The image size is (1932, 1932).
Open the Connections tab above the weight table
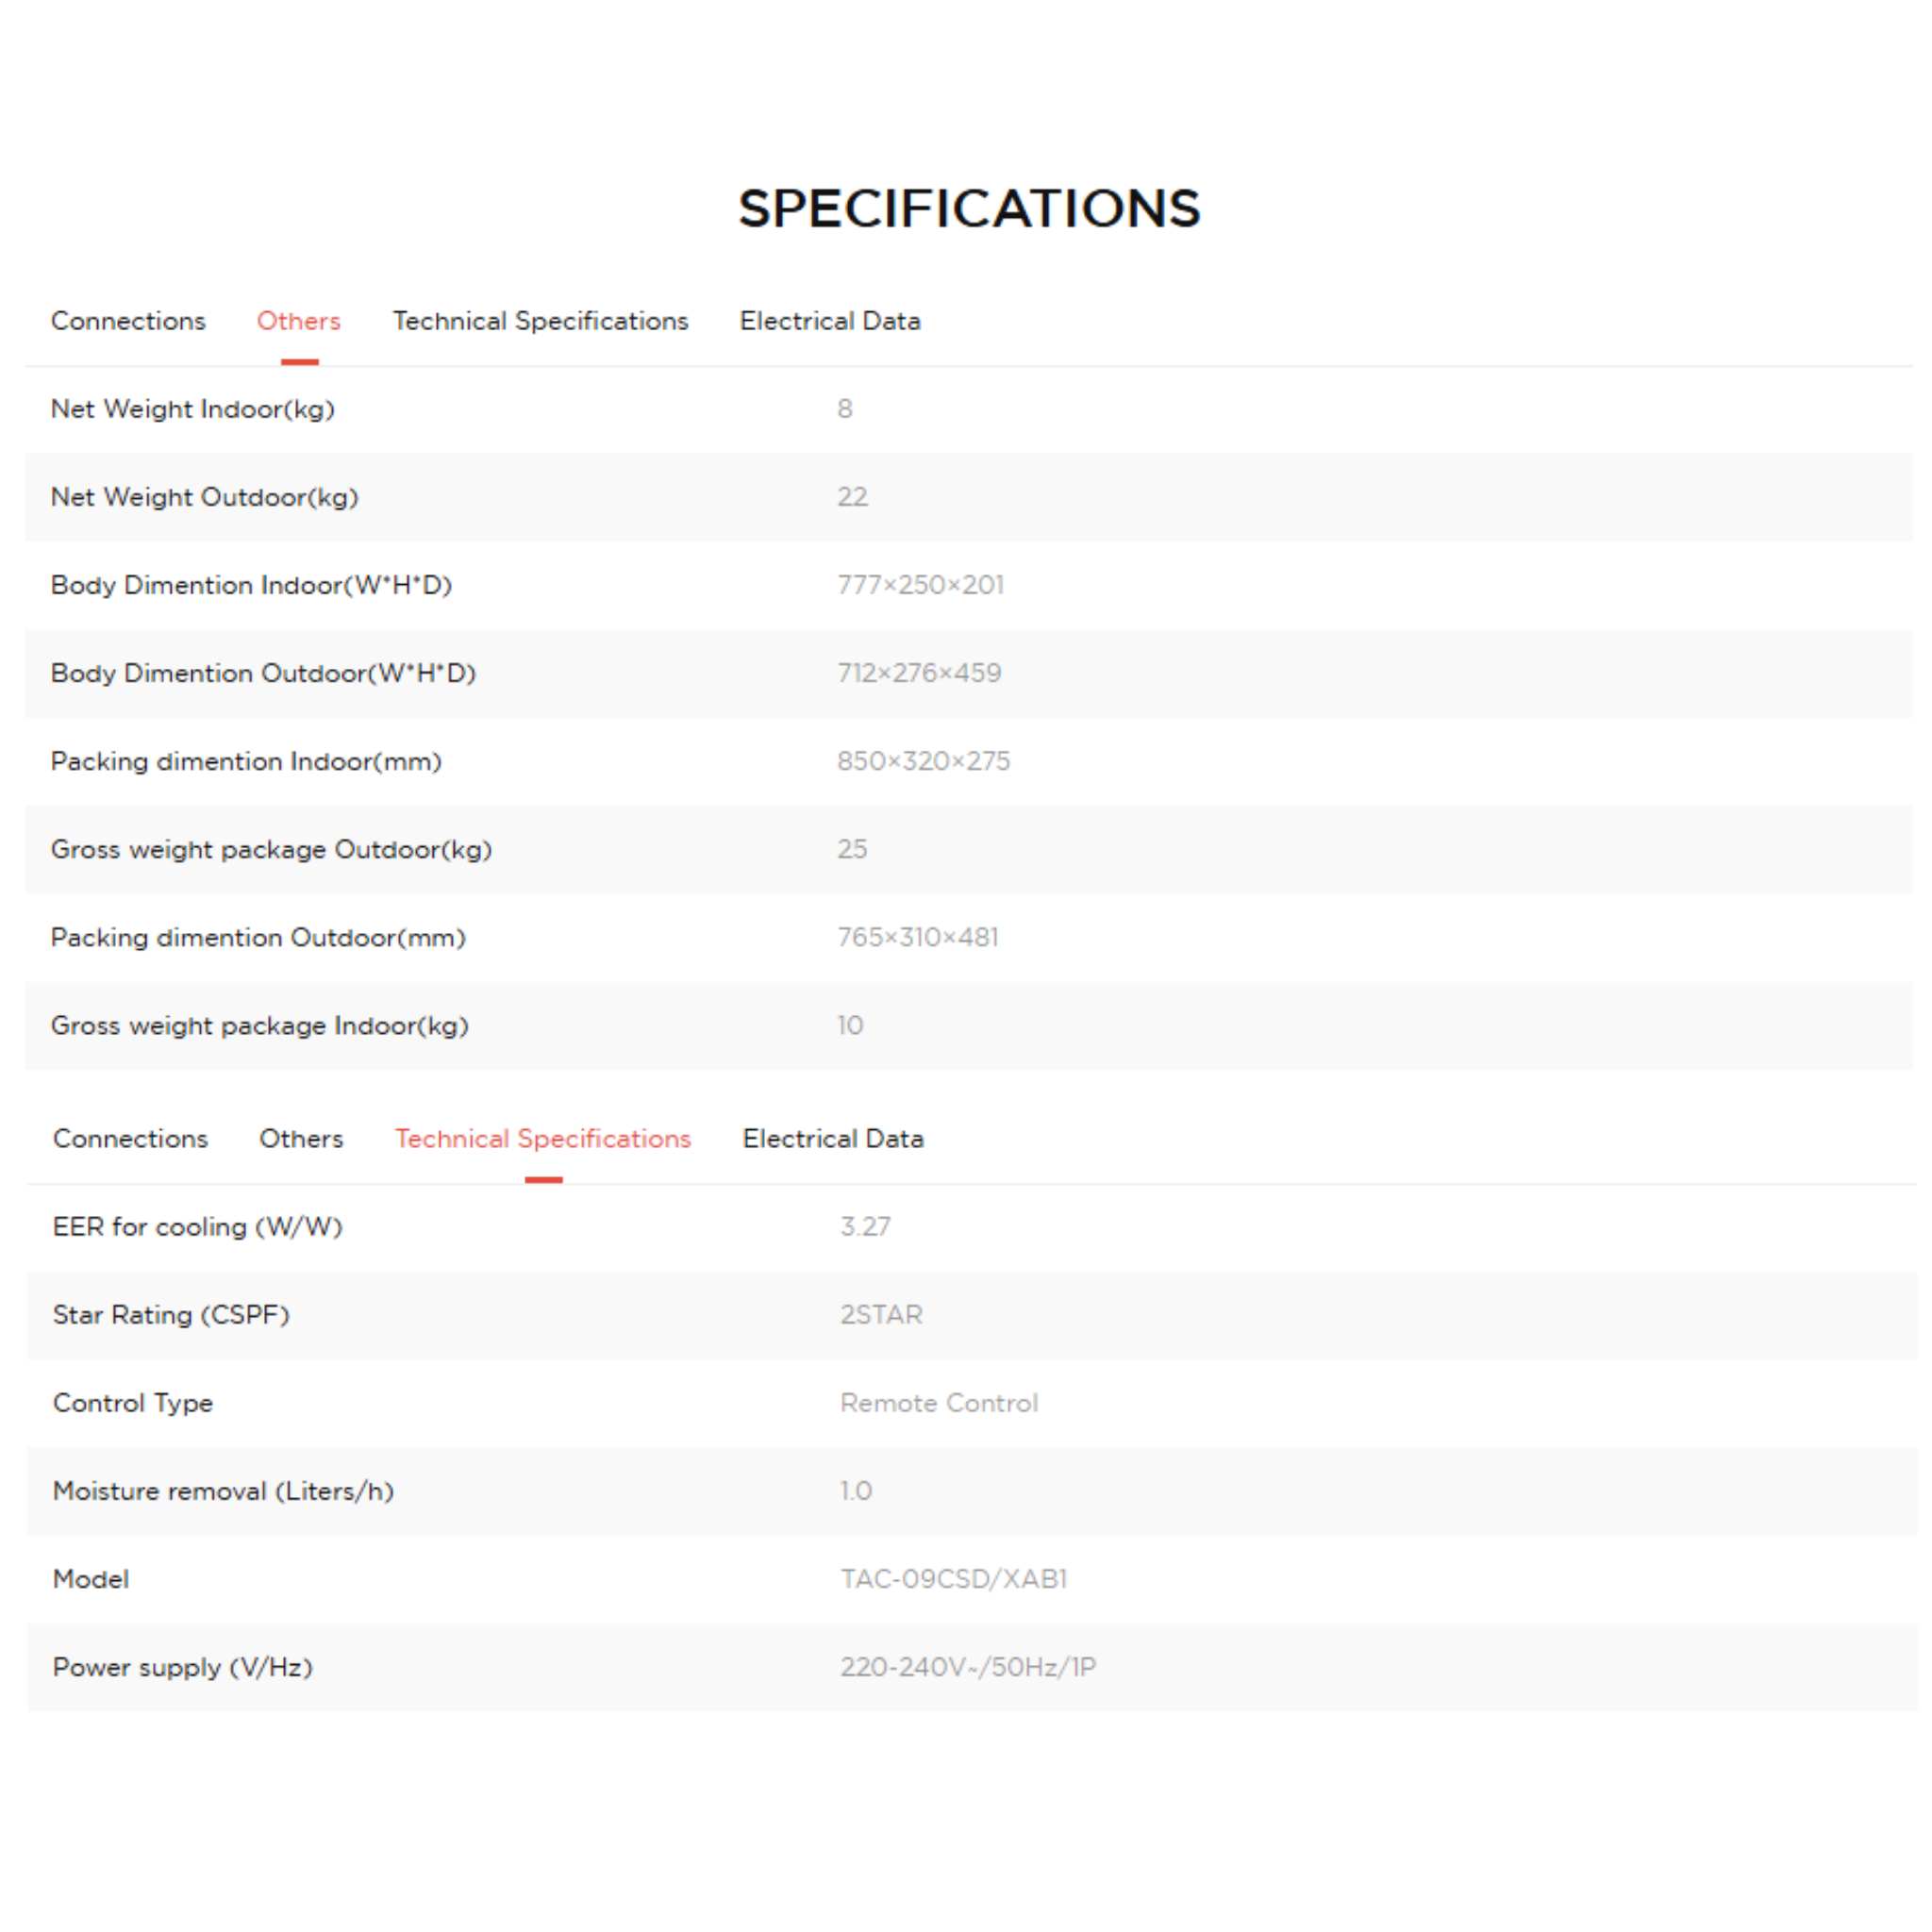[128, 321]
